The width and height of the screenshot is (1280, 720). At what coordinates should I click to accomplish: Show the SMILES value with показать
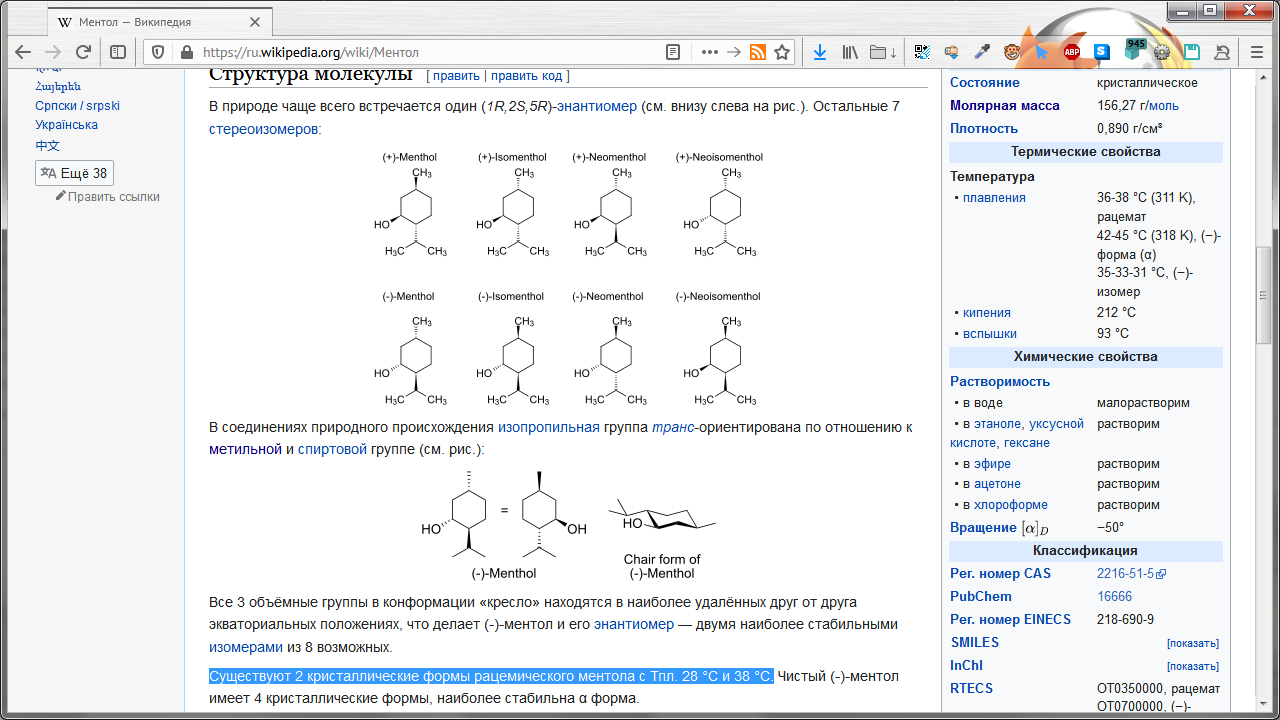click(1192, 643)
